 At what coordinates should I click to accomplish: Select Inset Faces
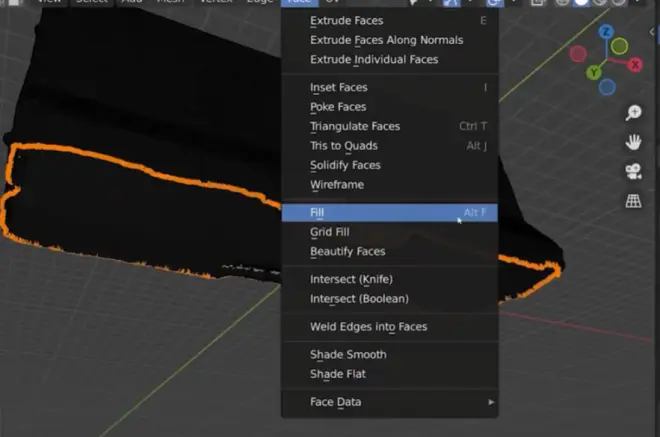(x=390, y=87)
